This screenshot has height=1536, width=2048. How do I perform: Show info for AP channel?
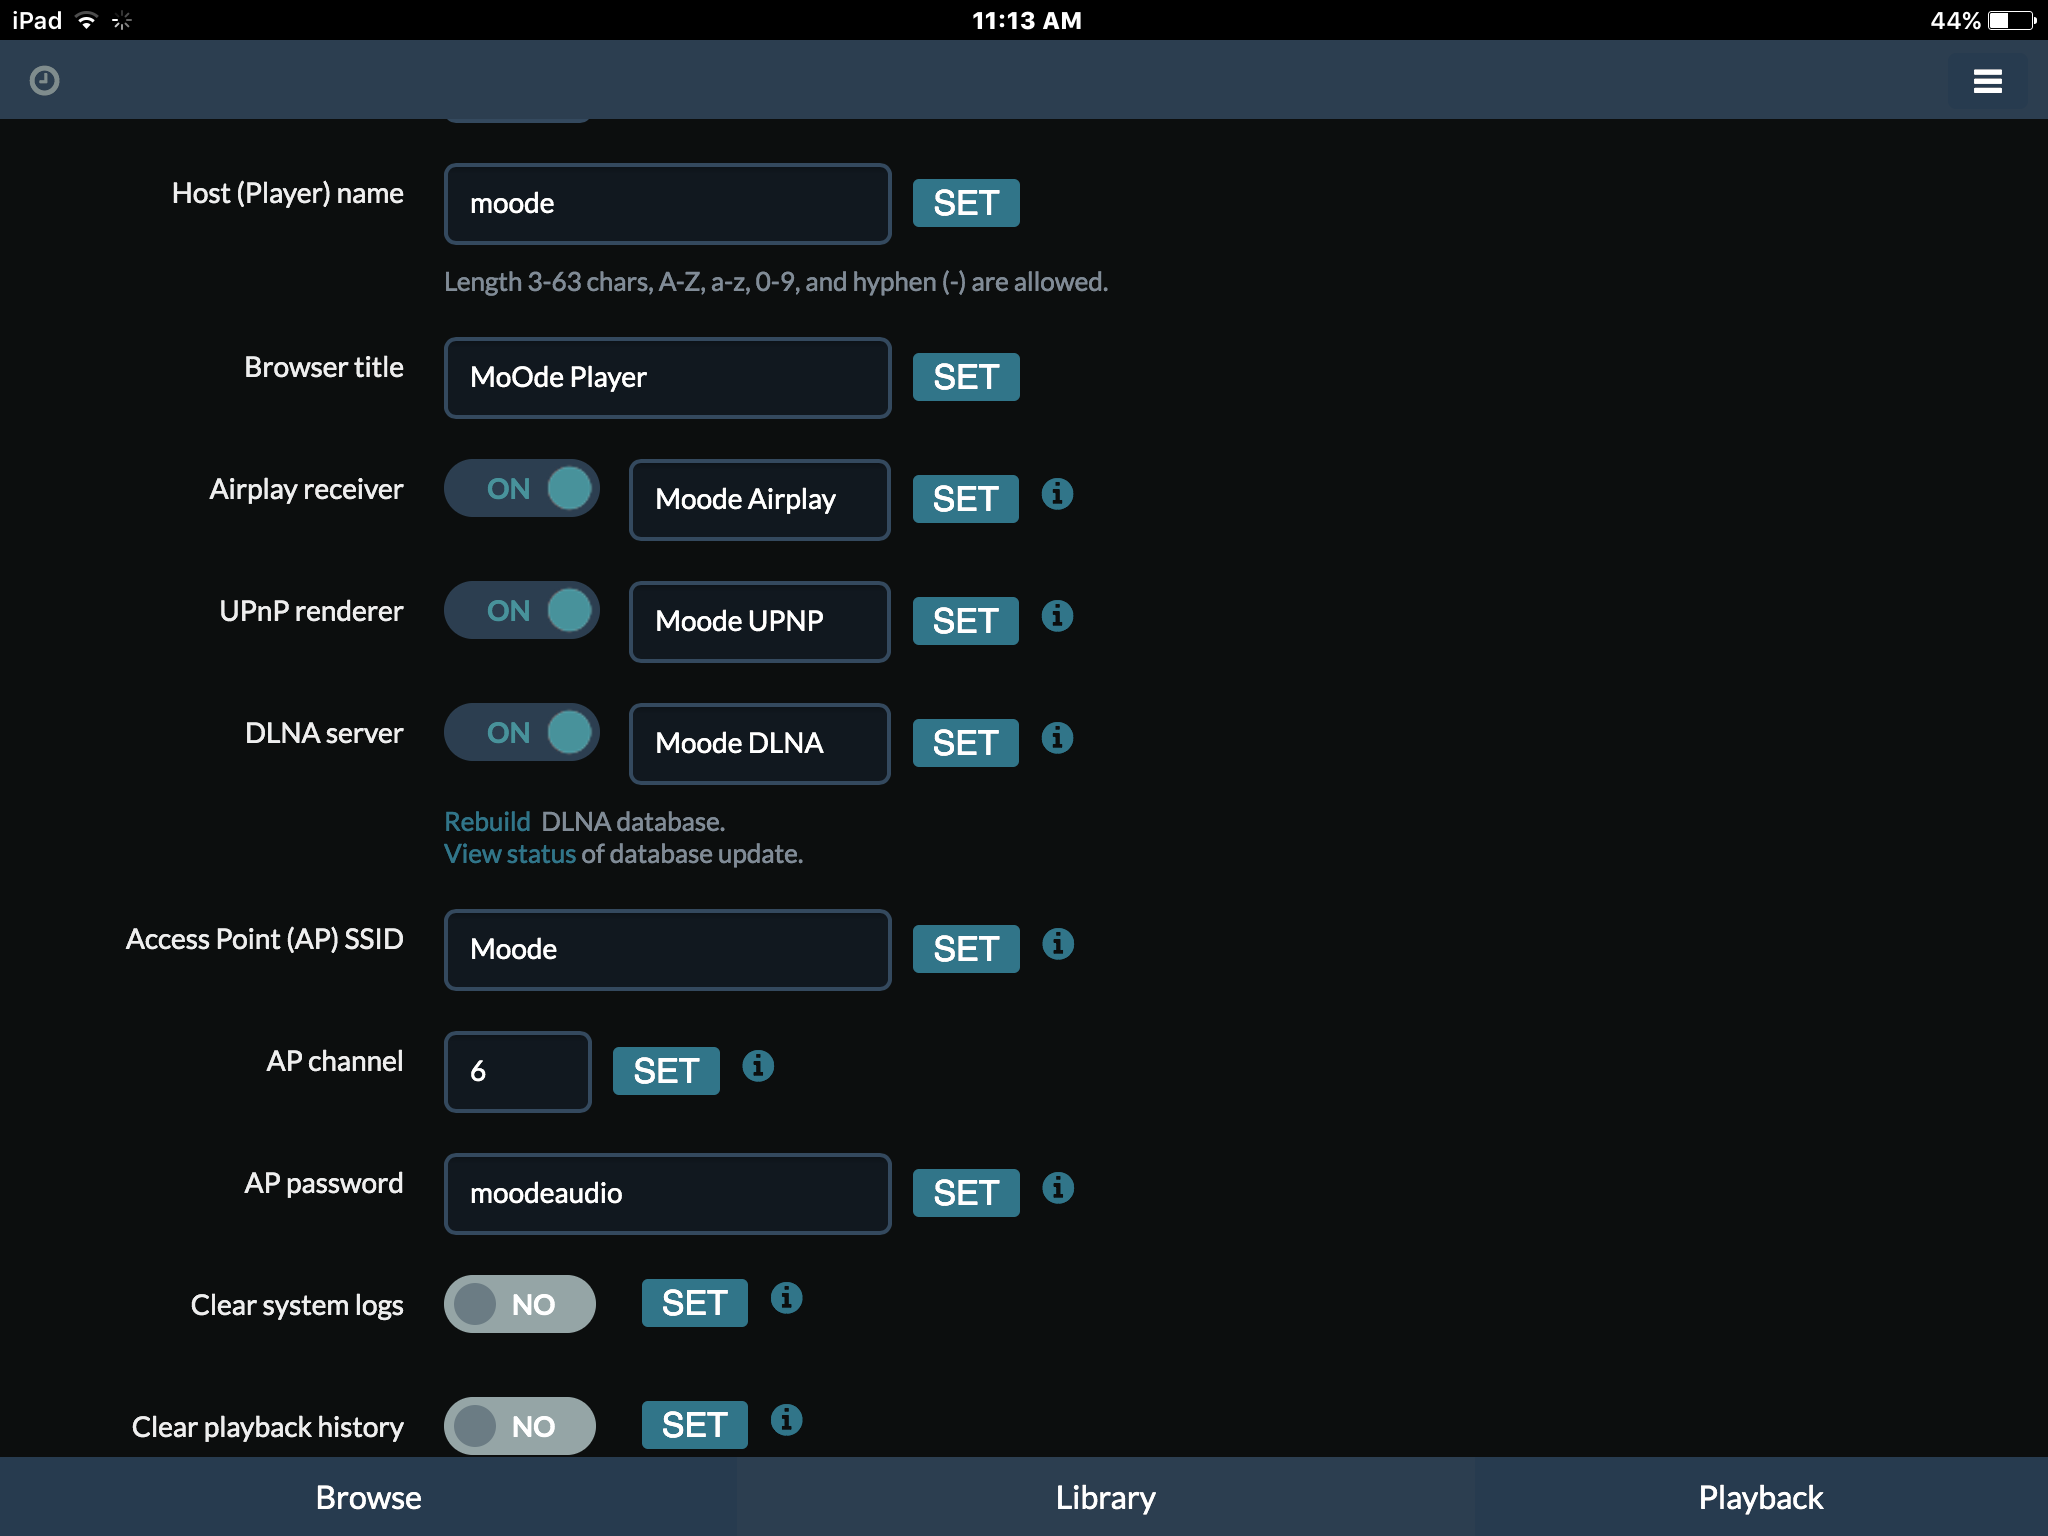click(x=758, y=1066)
